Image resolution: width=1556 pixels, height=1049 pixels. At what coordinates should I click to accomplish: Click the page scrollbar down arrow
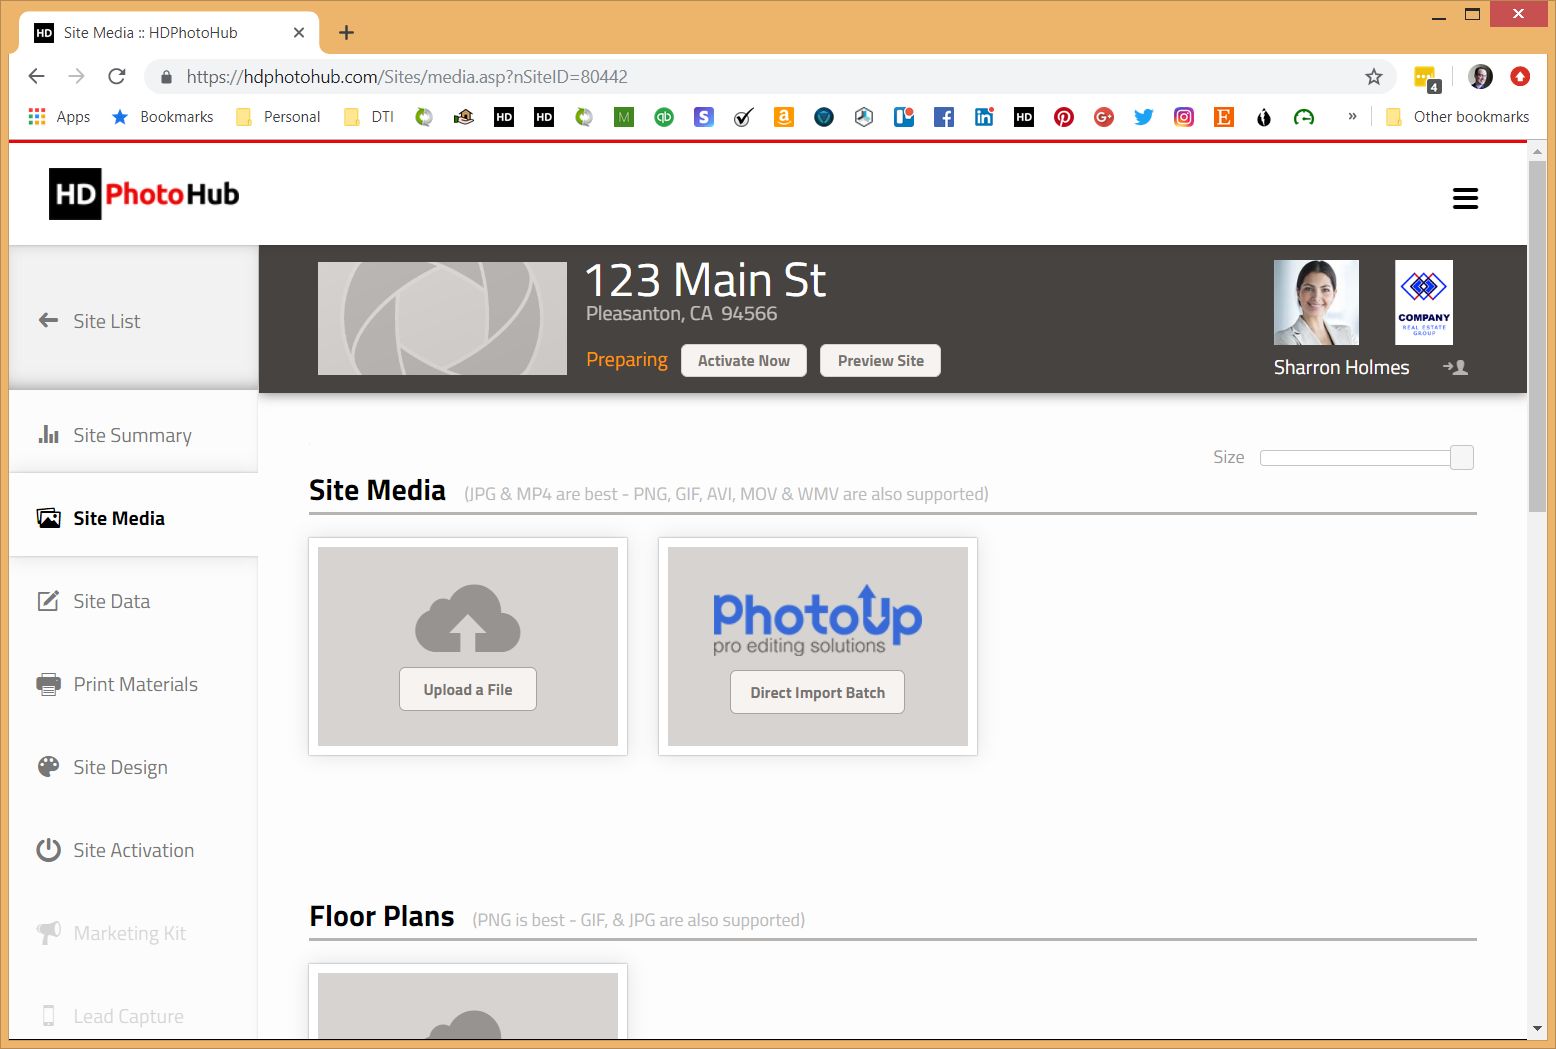tap(1537, 1029)
